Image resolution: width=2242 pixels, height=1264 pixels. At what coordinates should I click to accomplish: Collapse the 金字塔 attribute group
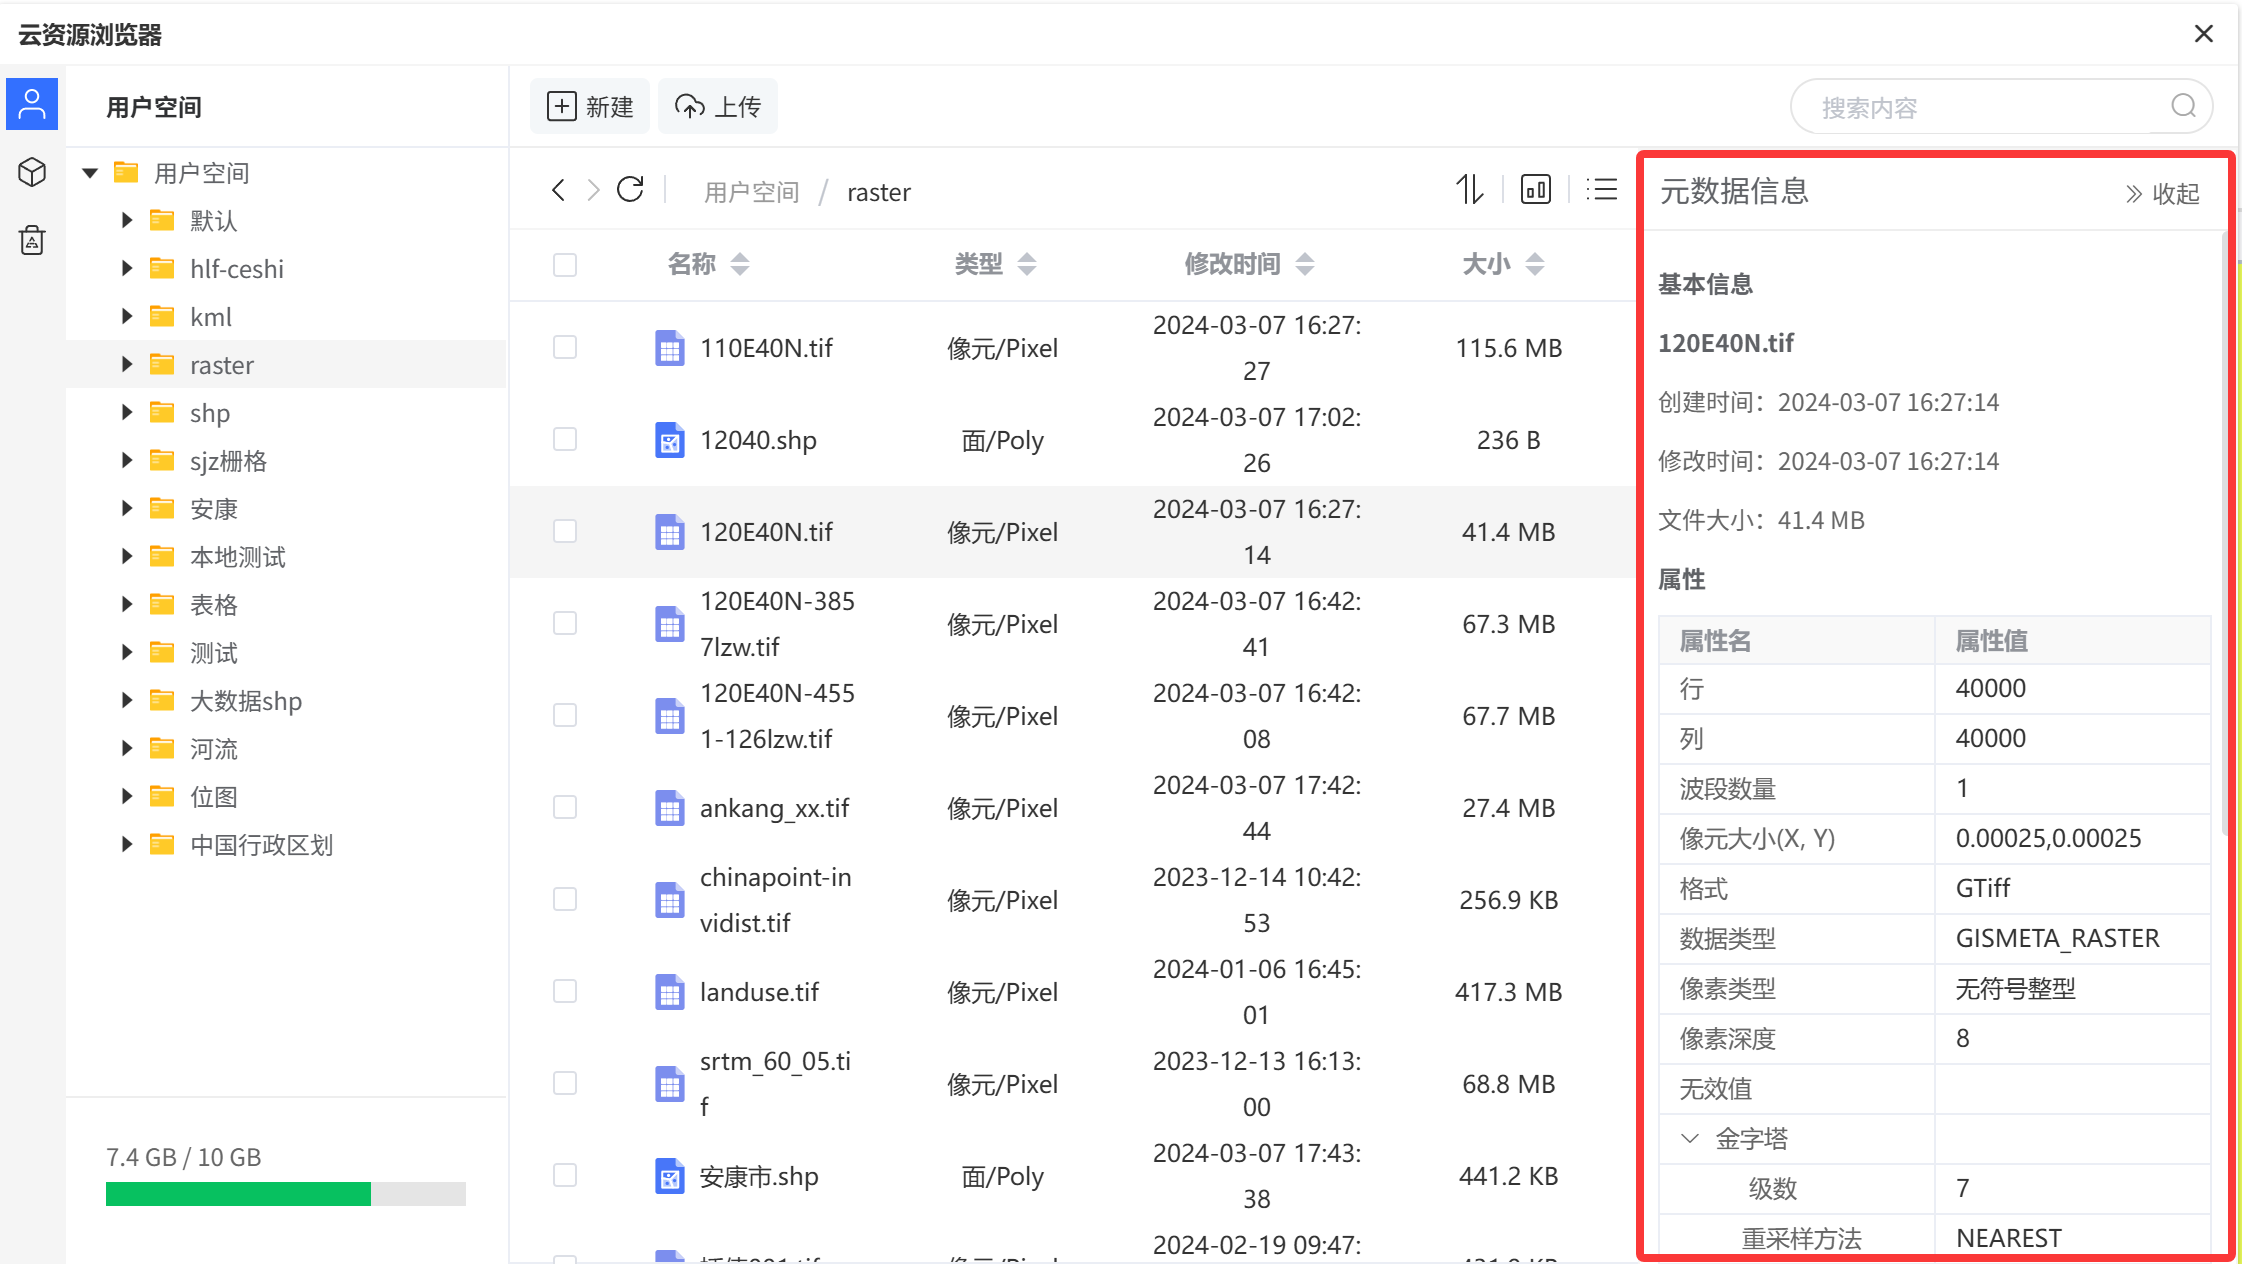(1690, 1138)
